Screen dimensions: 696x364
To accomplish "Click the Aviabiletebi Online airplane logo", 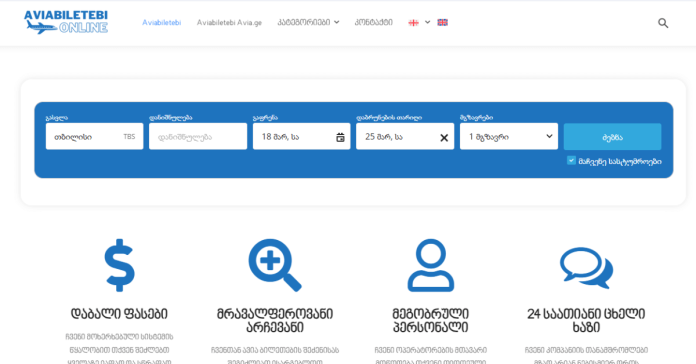I will tap(66, 22).
